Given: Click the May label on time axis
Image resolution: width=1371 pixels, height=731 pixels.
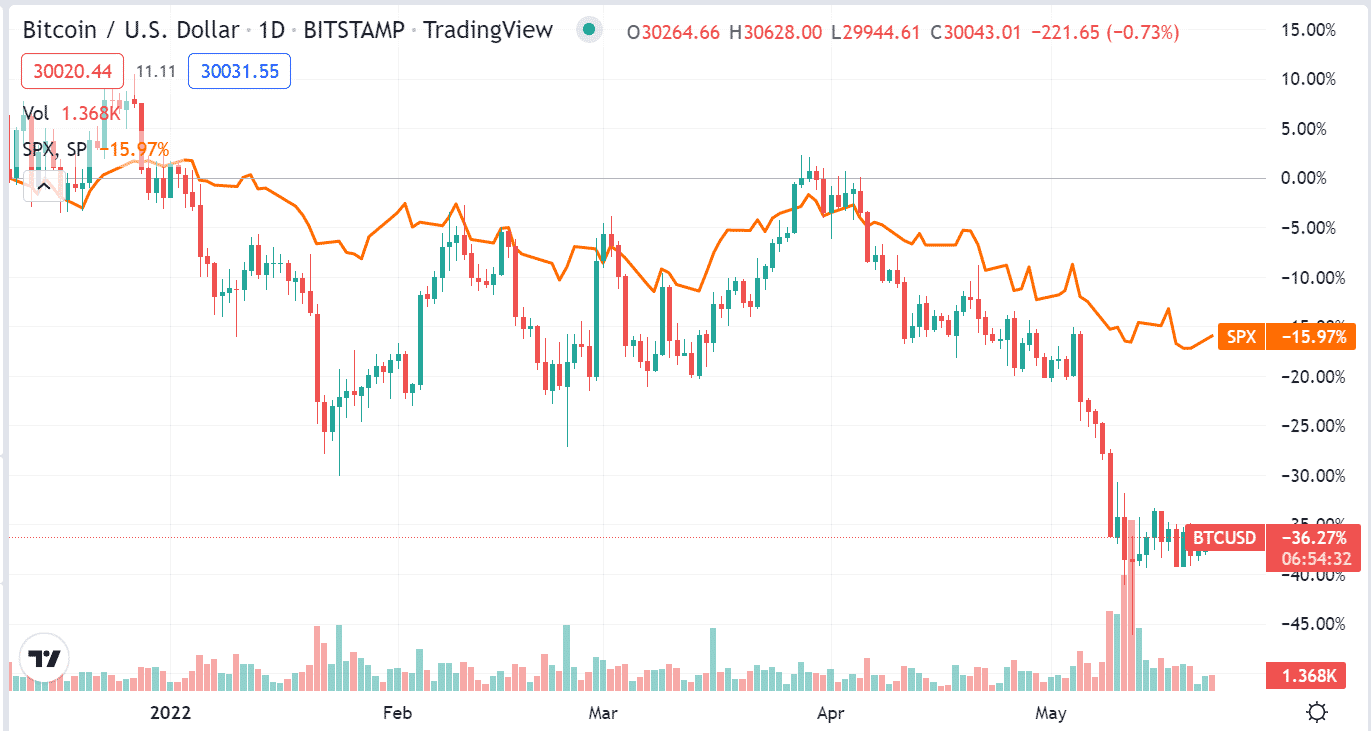Looking at the screenshot, I should point(1051,713).
